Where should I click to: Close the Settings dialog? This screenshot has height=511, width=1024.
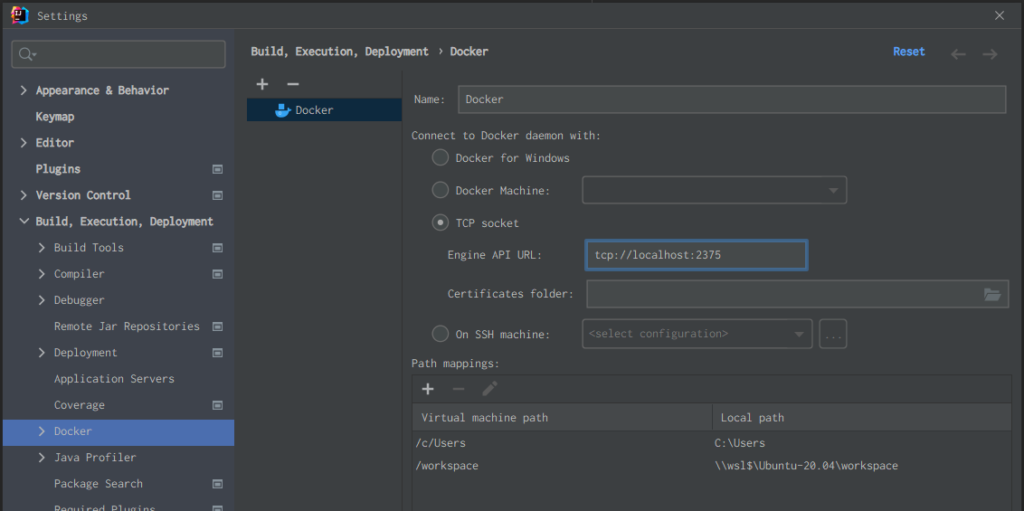(999, 15)
